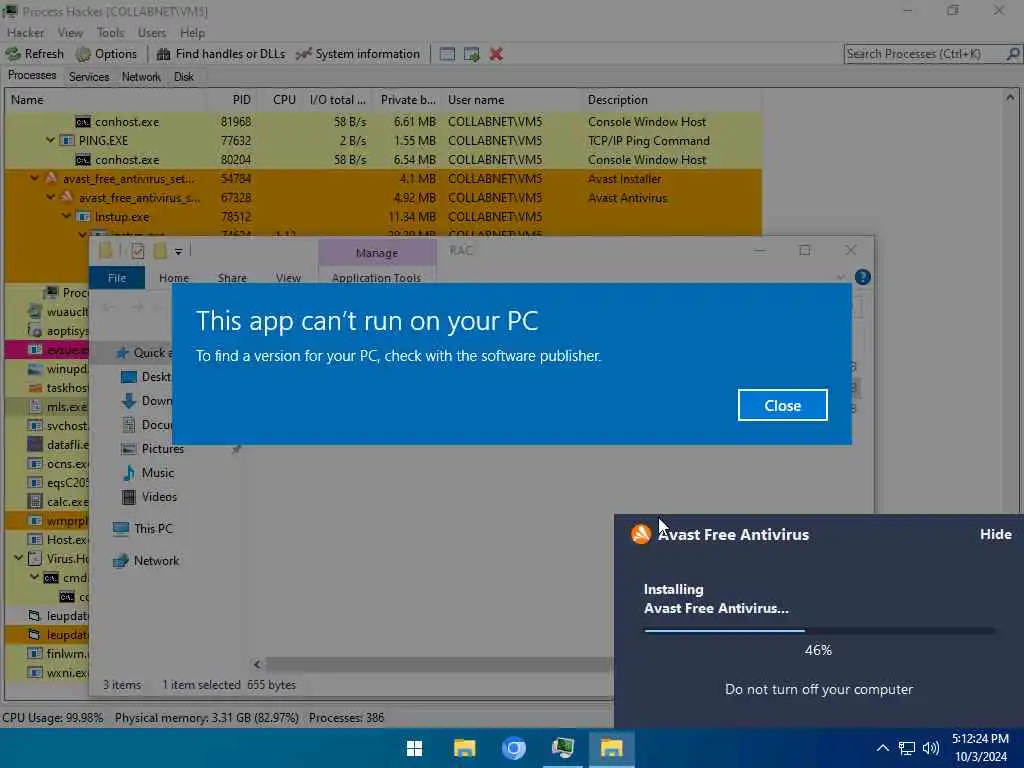Click the Properties checkmark icon in Explorer titlebar
The width and height of the screenshot is (1024, 768).
tap(138, 251)
